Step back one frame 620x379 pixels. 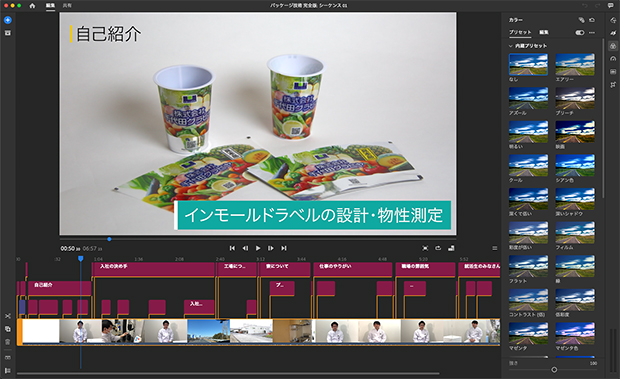[x=245, y=248]
